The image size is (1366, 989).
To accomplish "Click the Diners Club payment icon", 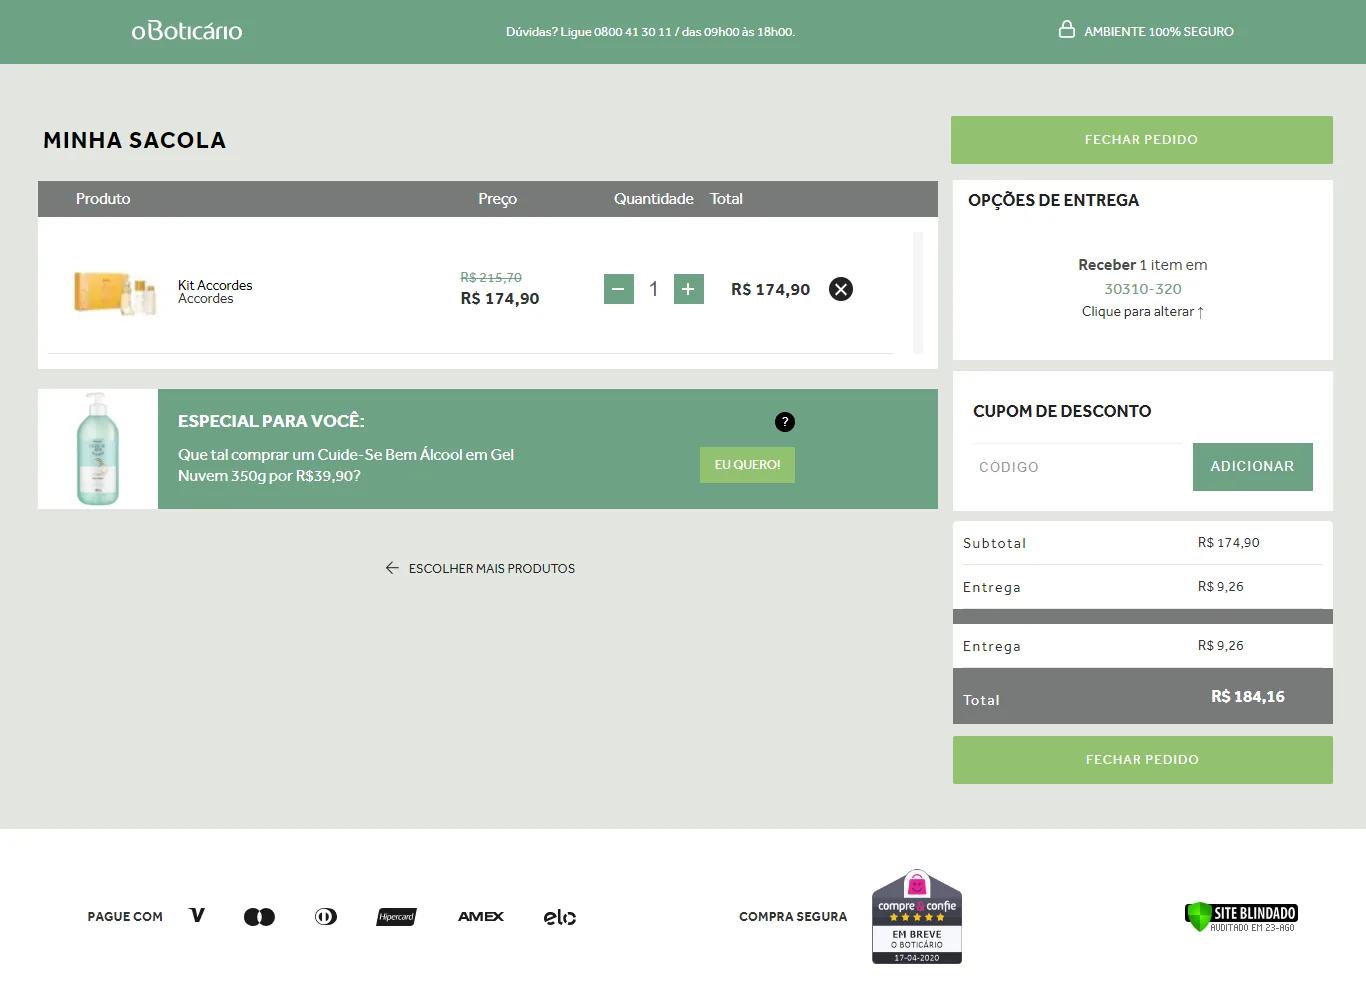I will click(326, 917).
